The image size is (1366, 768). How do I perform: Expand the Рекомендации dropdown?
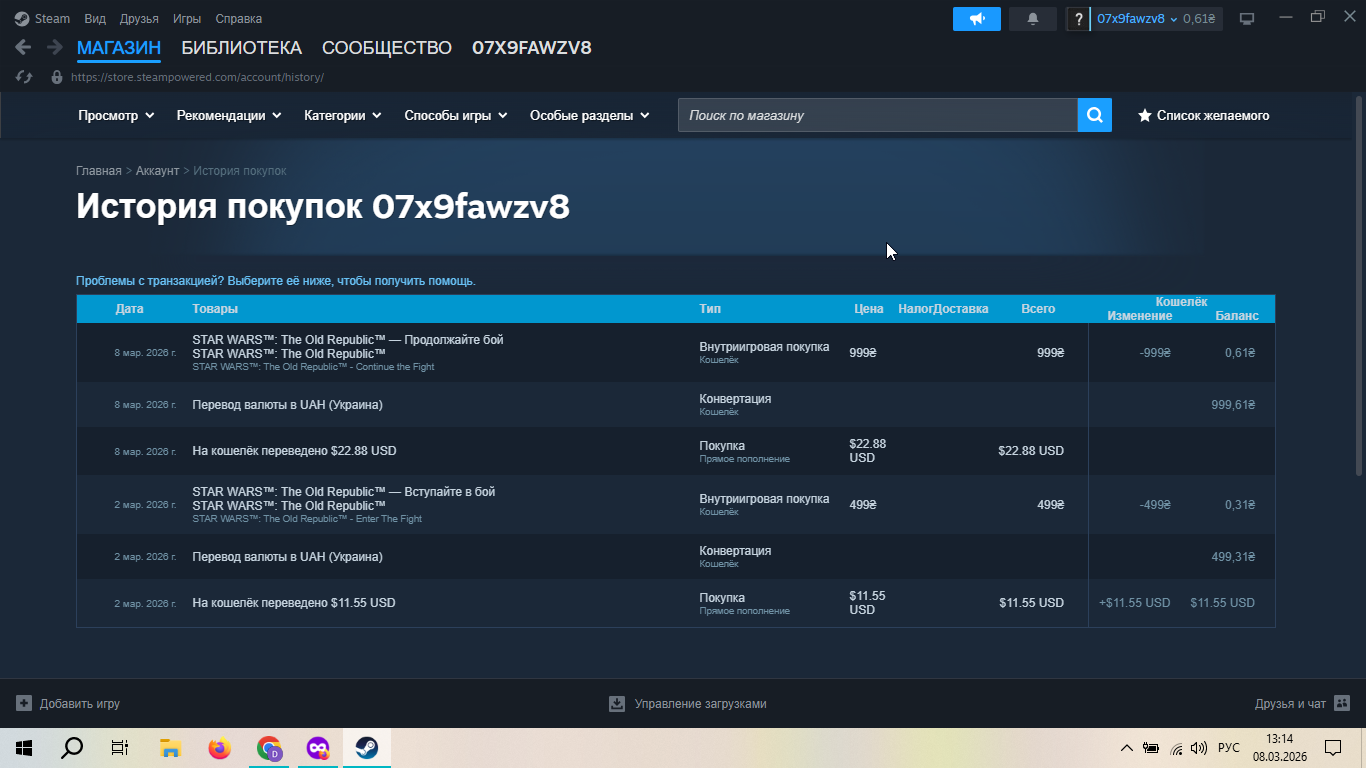click(x=230, y=115)
